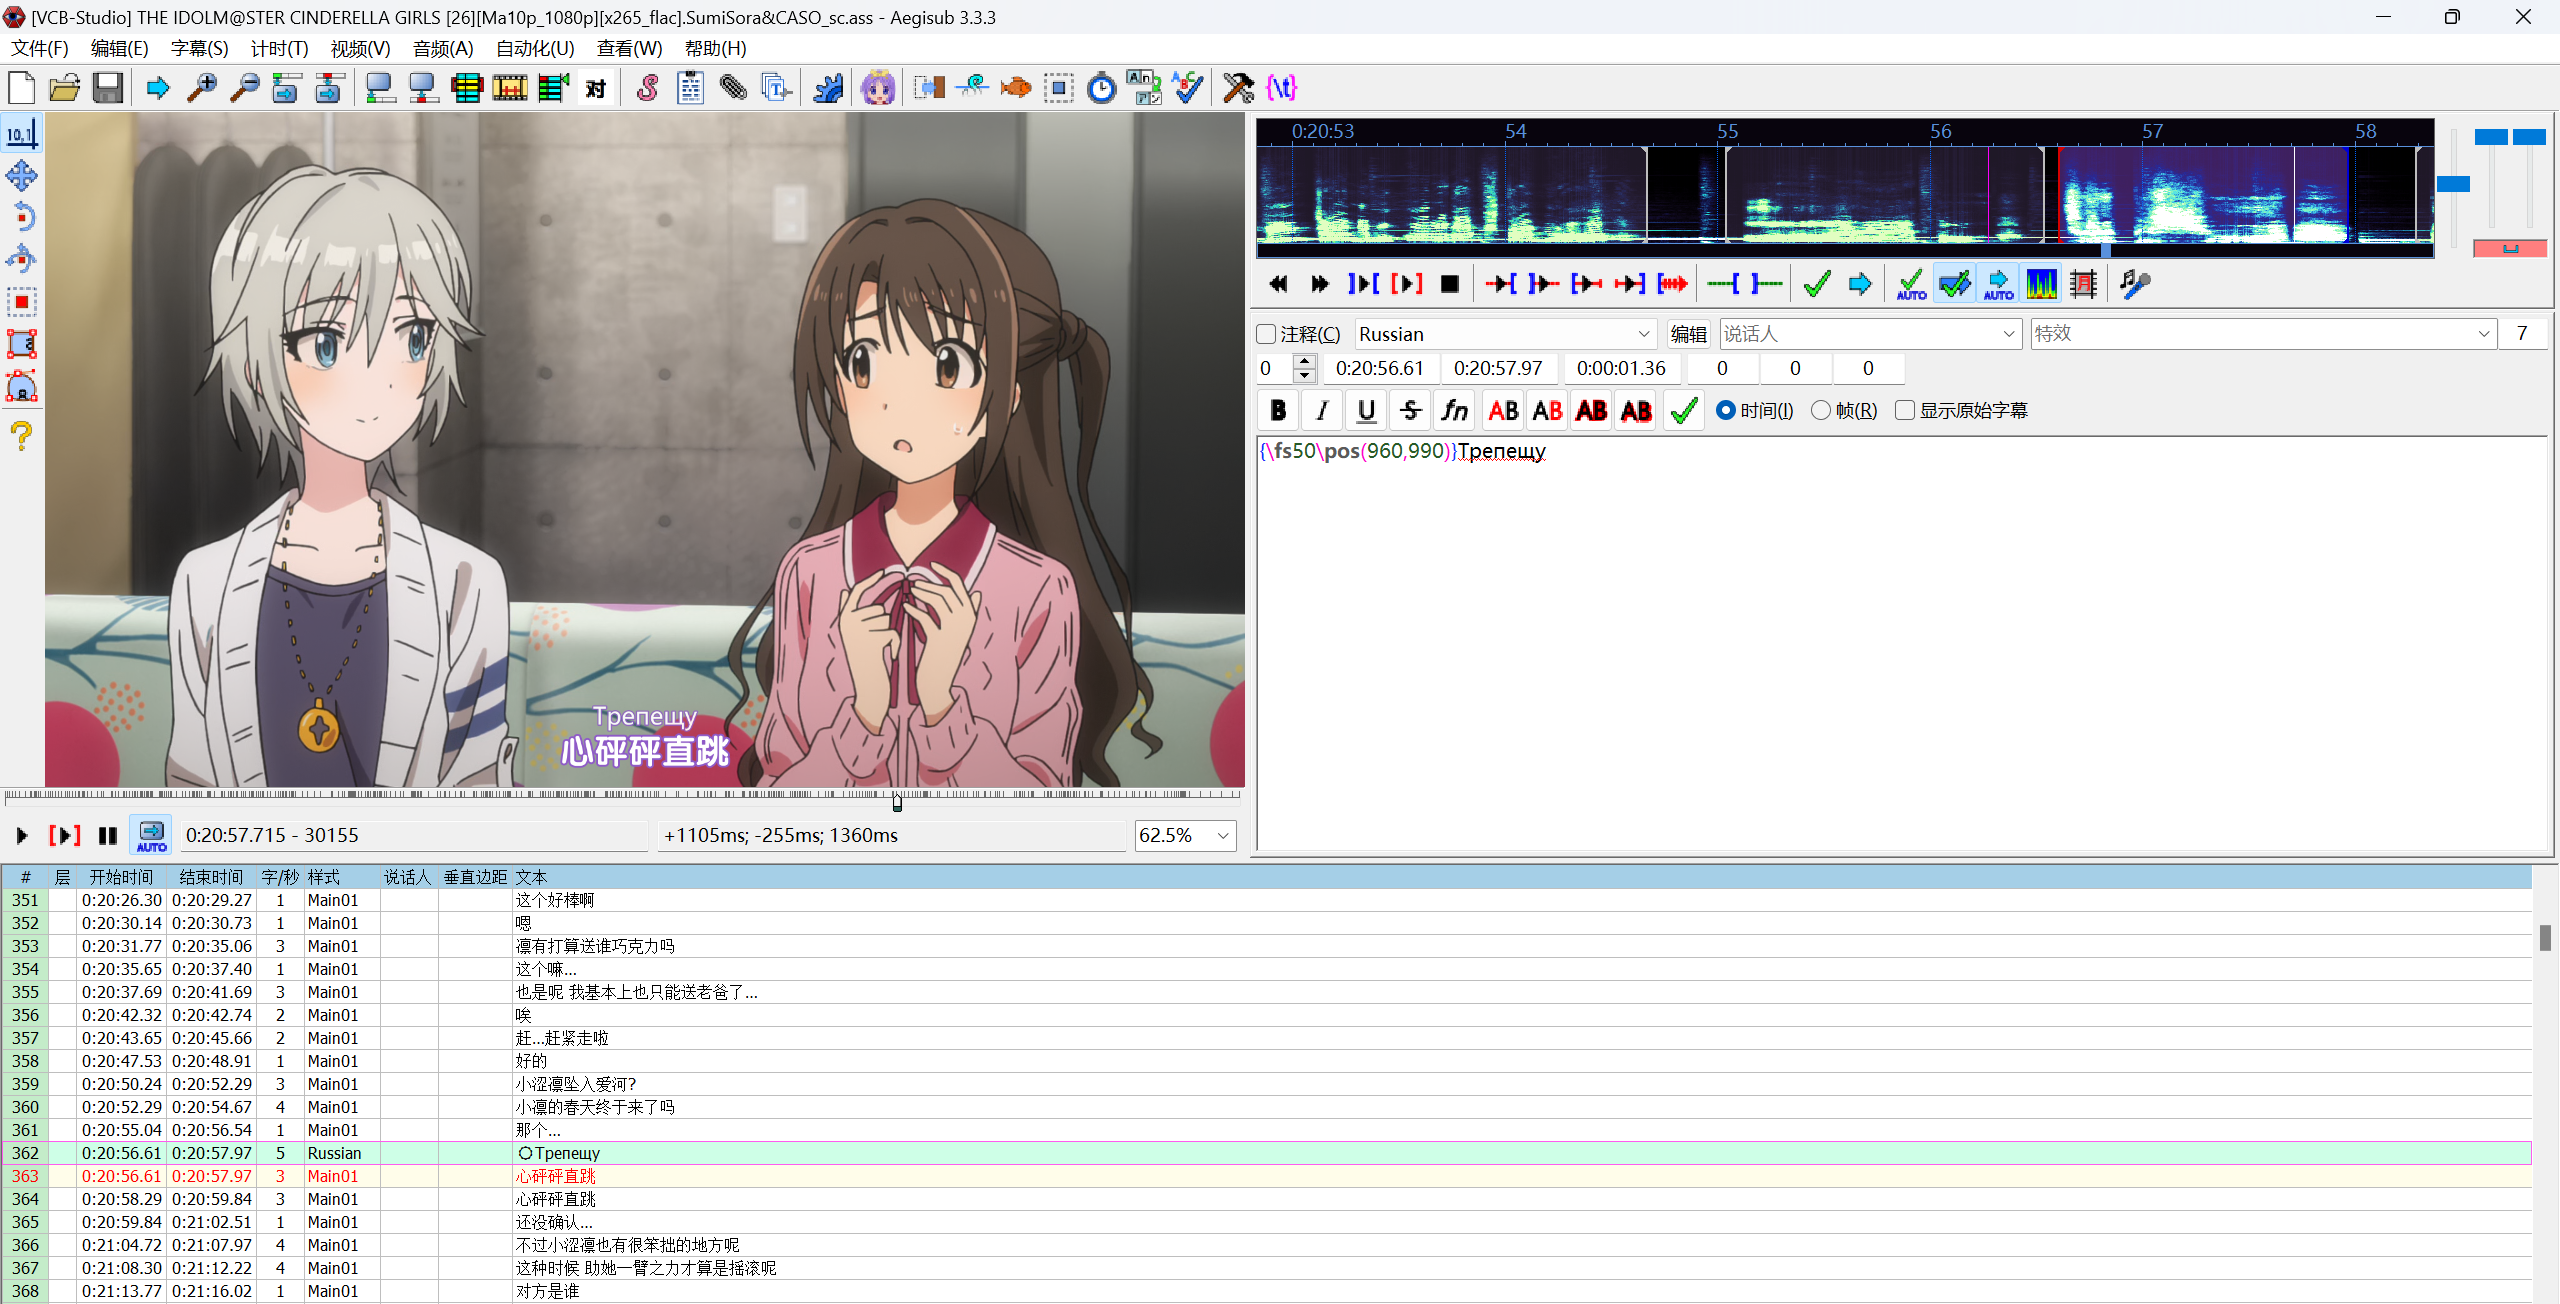
Task: Apply bold formatting with the B button
Action: [1277, 411]
